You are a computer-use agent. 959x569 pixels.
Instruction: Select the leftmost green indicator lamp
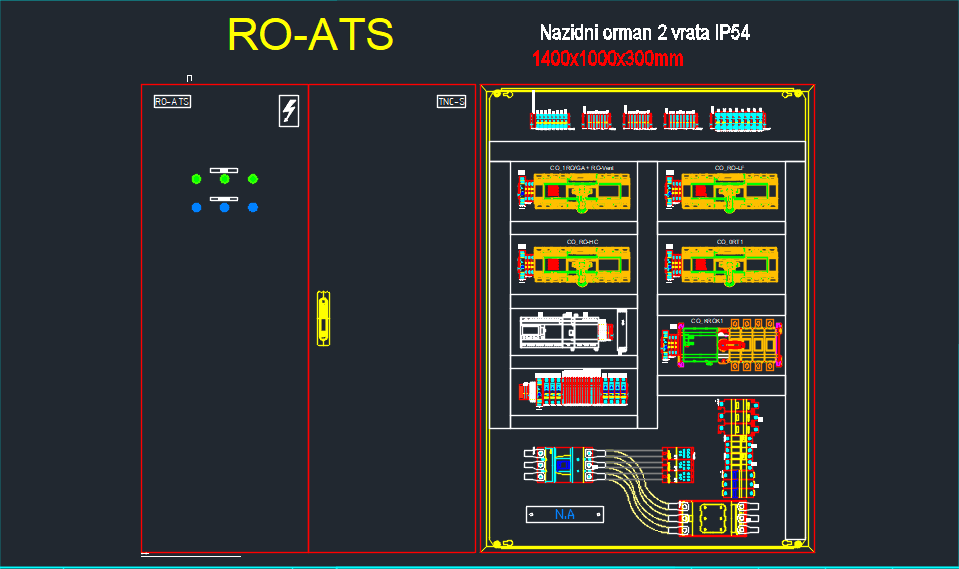coord(196,179)
